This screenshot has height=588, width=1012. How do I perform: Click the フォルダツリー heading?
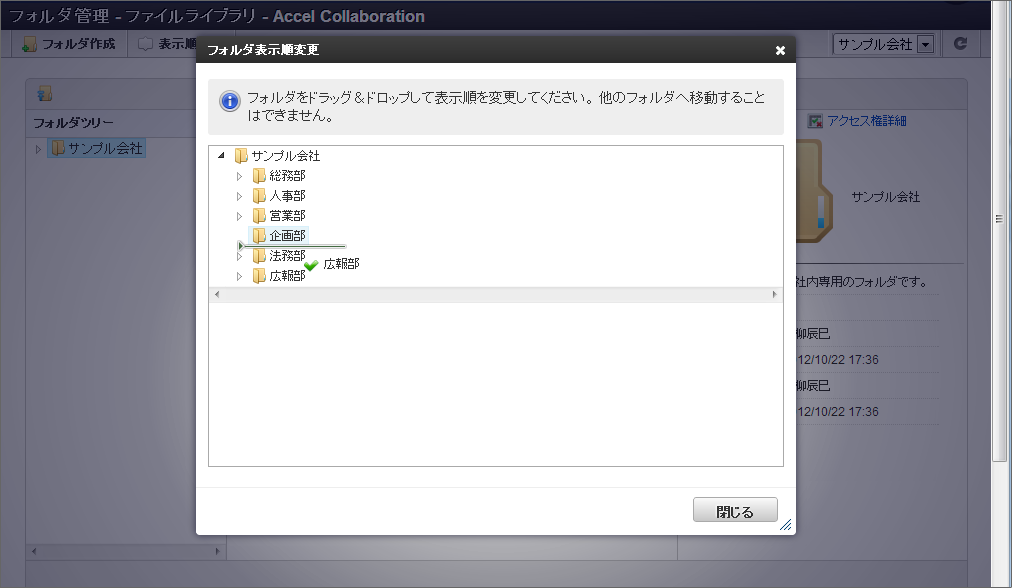(73, 123)
